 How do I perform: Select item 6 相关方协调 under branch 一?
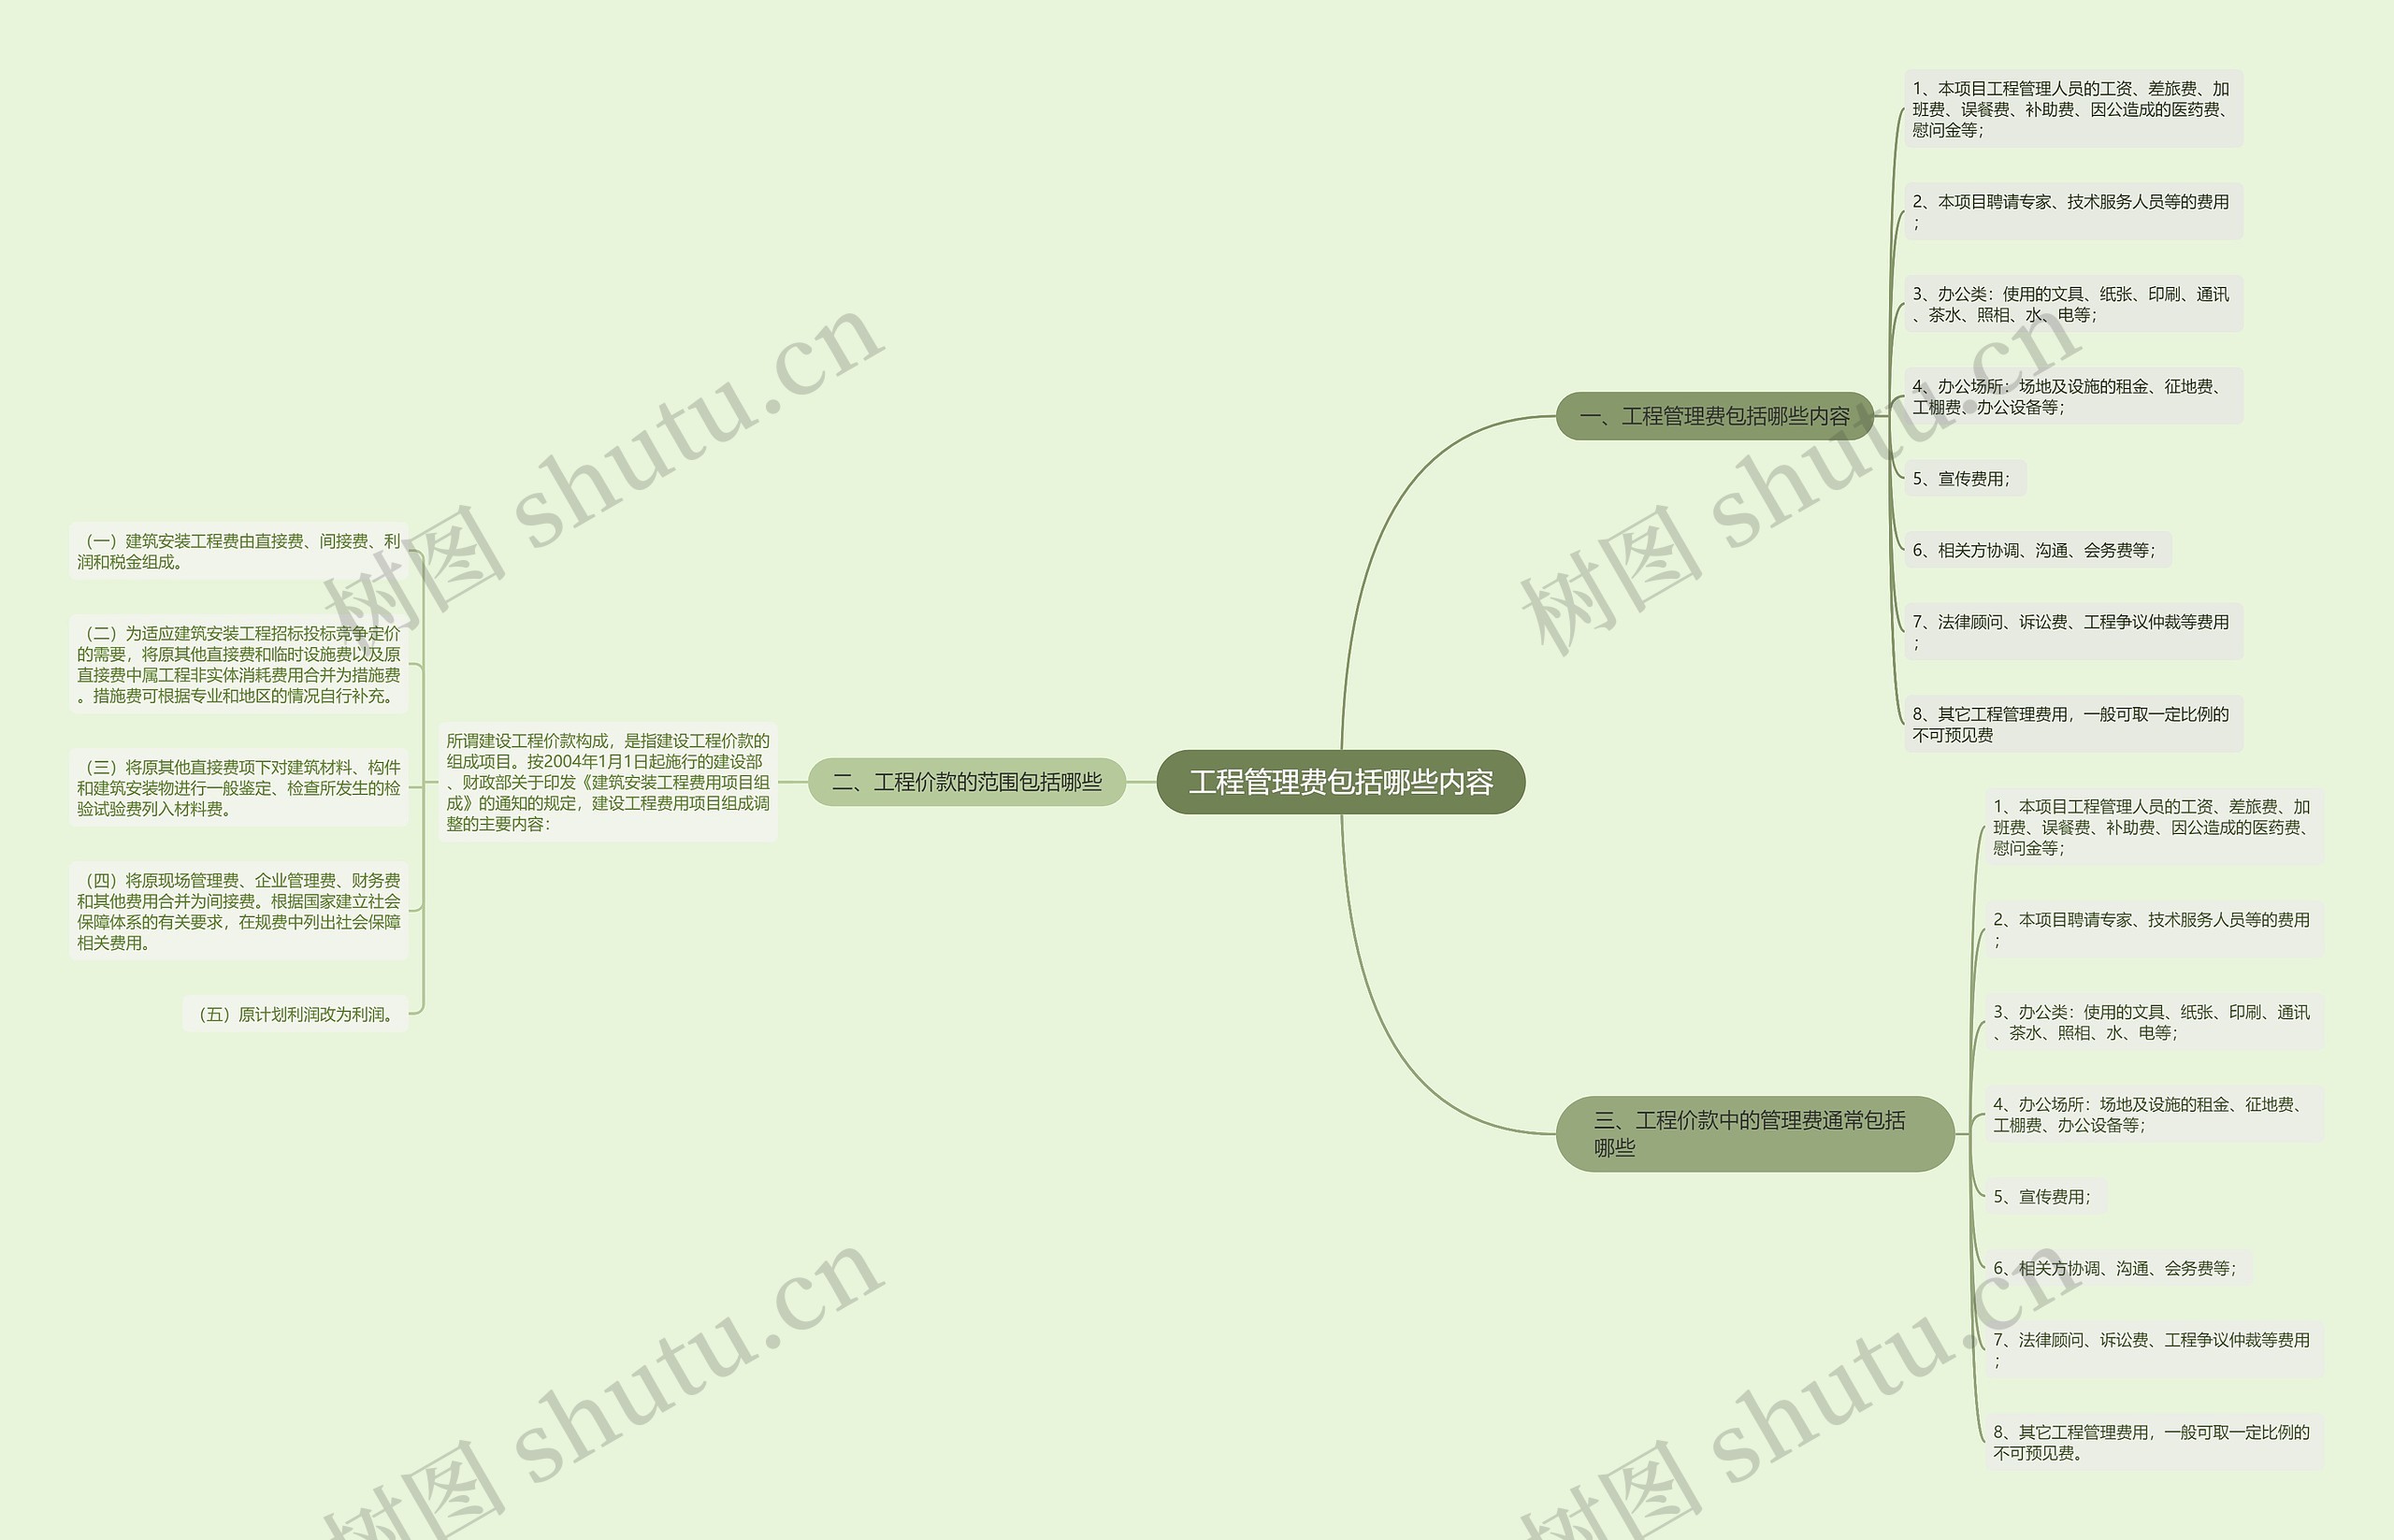point(2037,550)
